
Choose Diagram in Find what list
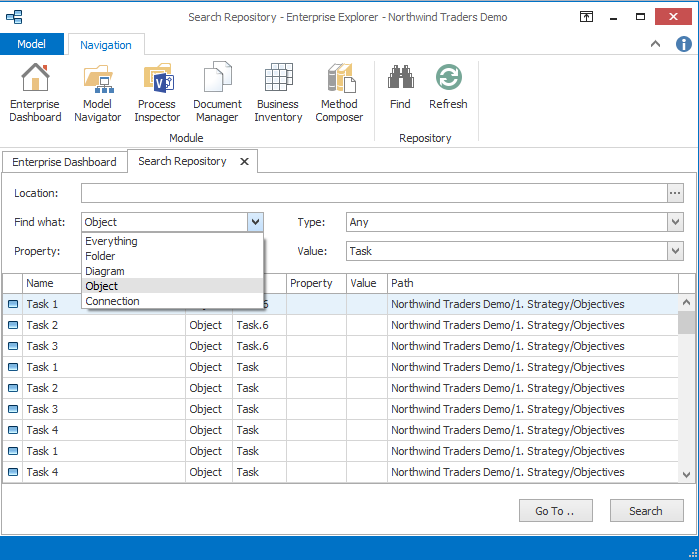pyautogui.click(x=173, y=271)
